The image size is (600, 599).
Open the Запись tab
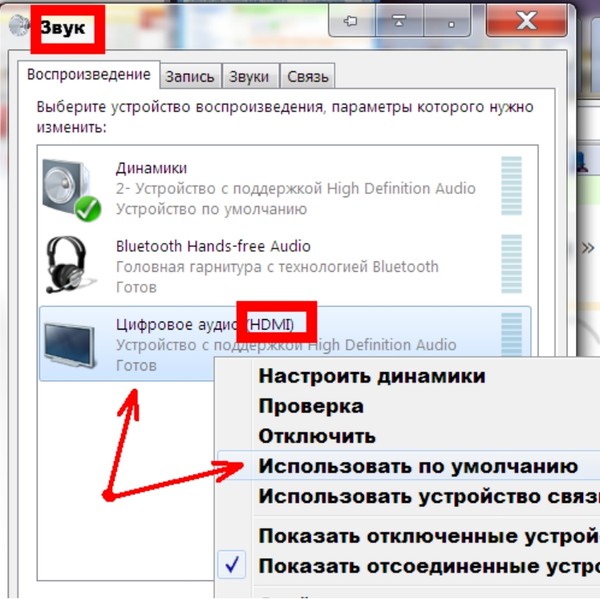pyautogui.click(x=190, y=77)
